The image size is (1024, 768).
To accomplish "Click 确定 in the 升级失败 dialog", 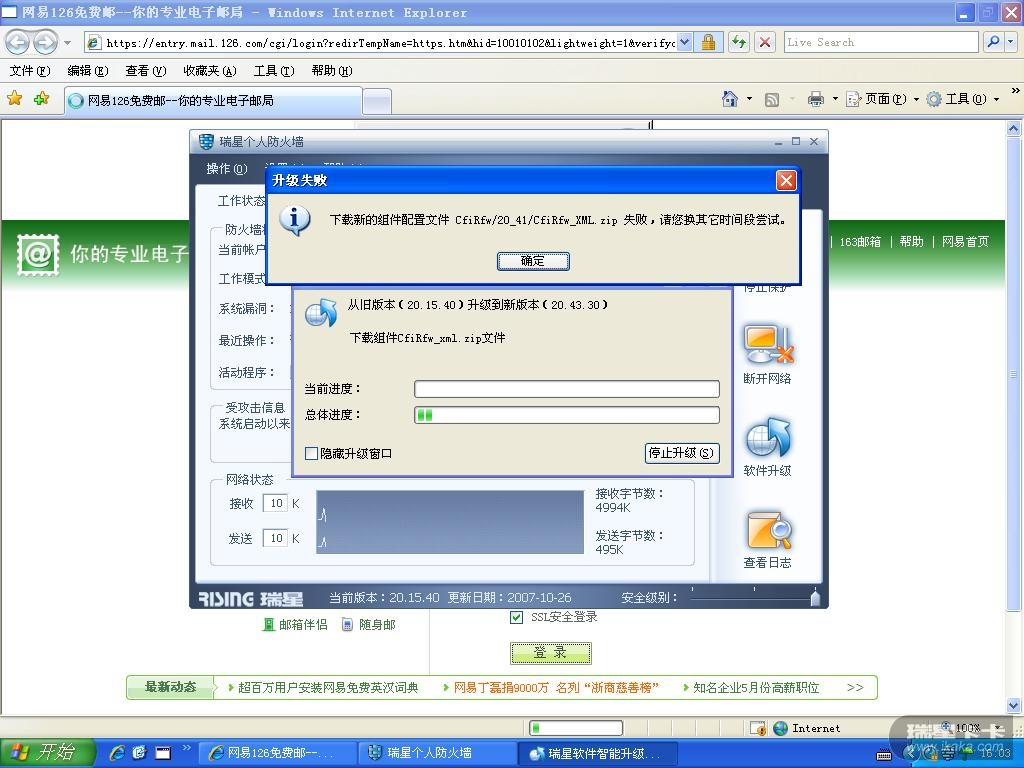I will pyautogui.click(x=533, y=261).
